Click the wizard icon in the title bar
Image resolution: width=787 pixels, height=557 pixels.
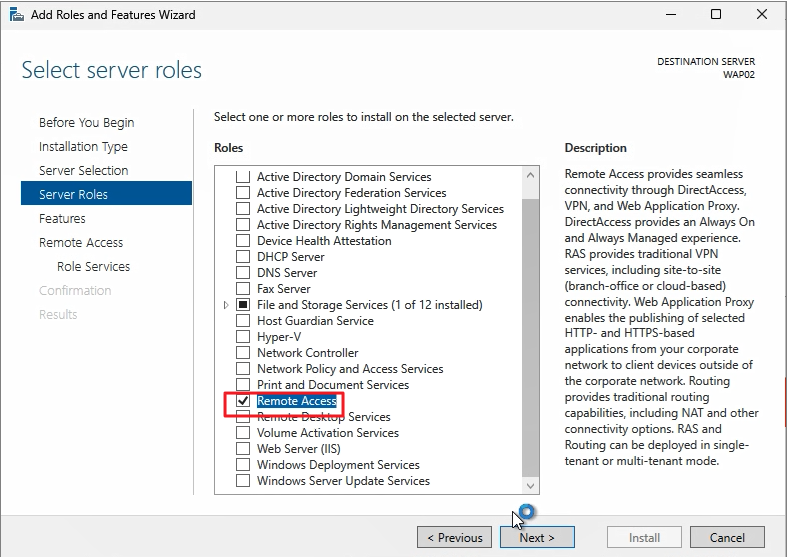[x=17, y=15]
